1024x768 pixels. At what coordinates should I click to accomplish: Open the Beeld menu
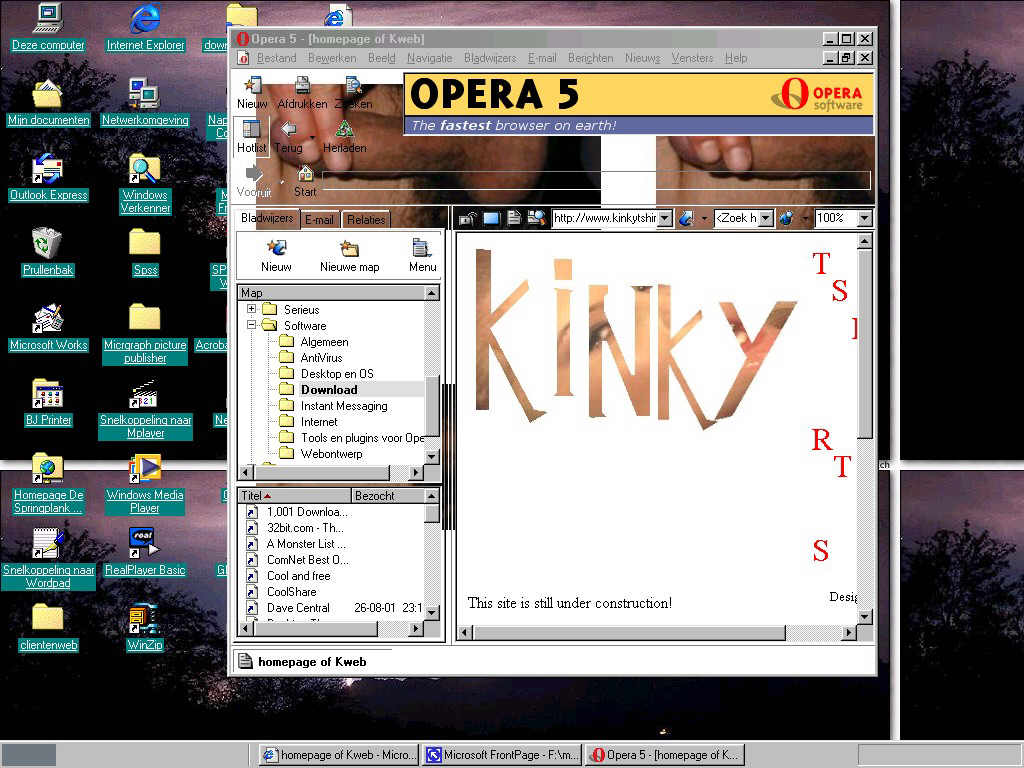(x=381, y=58)
